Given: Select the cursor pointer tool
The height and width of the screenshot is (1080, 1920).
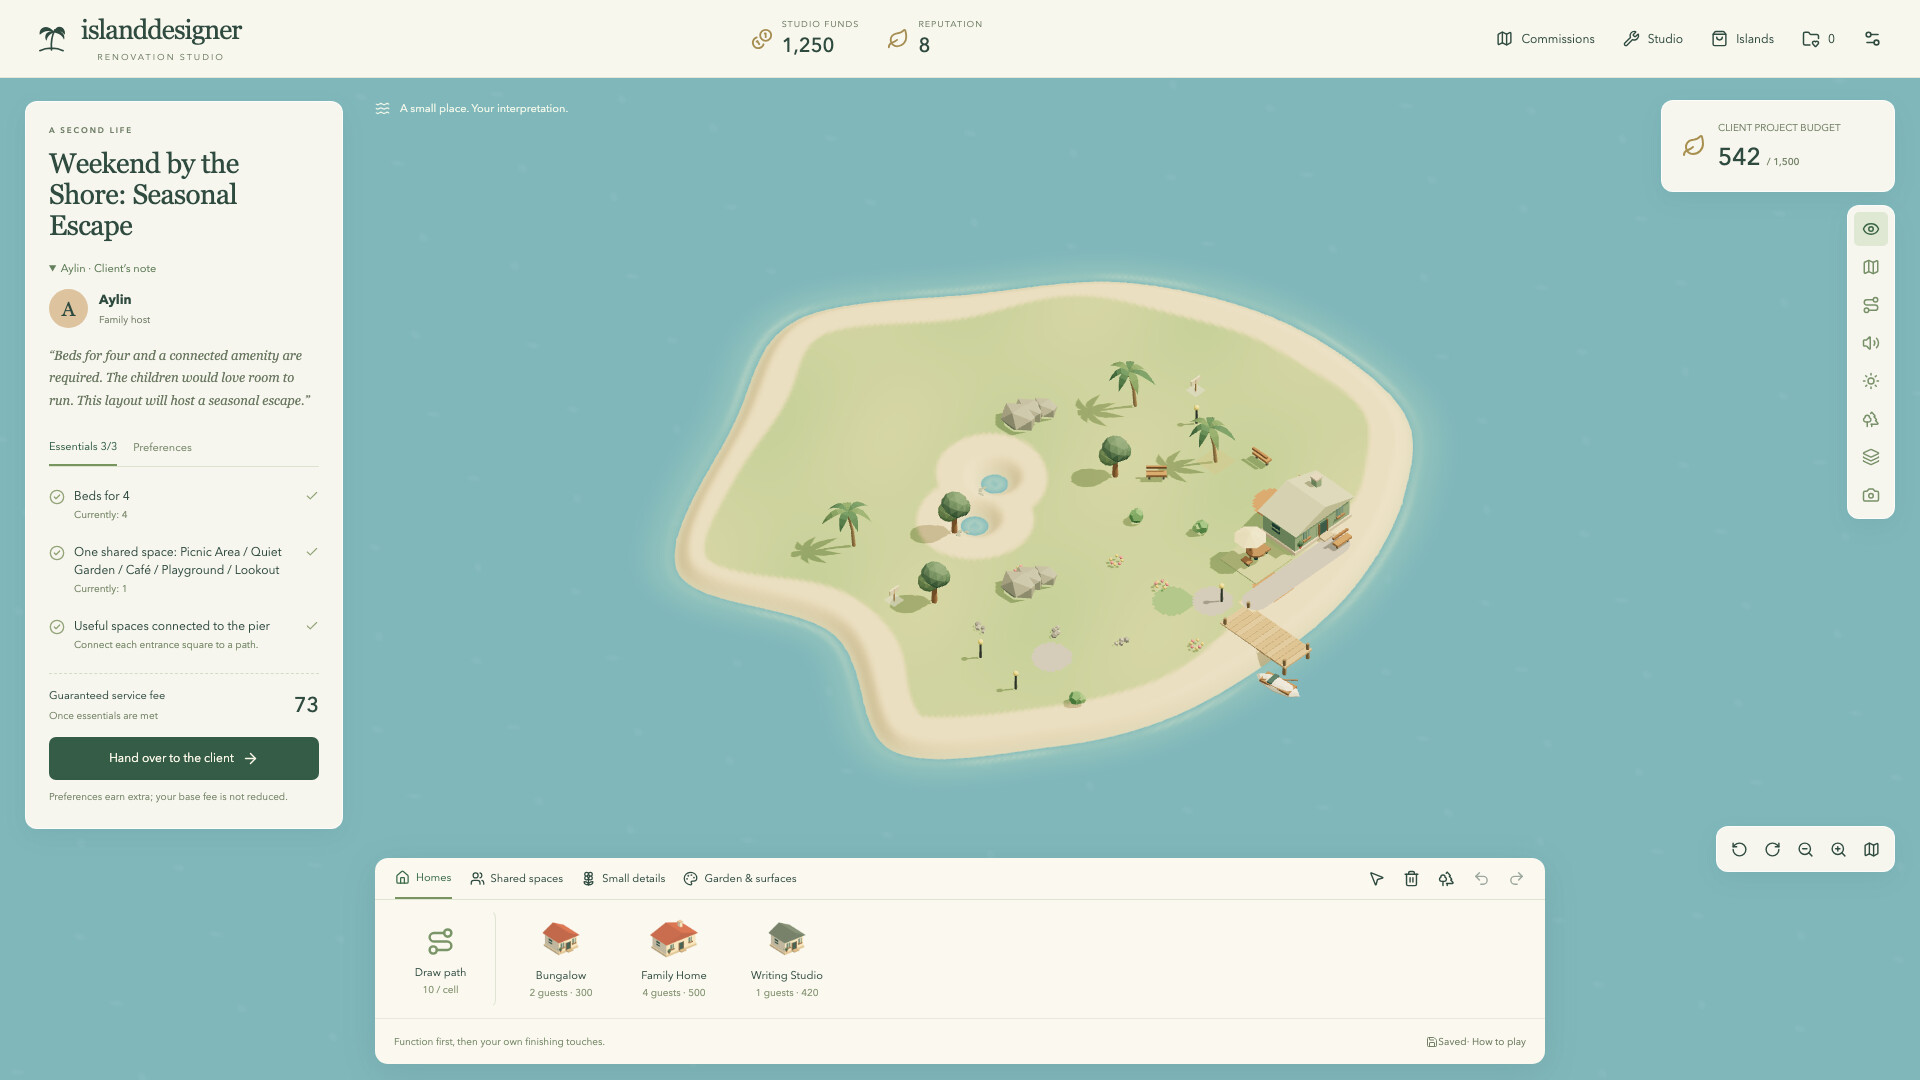Looking at the screenshot, I should [1376, 878].
